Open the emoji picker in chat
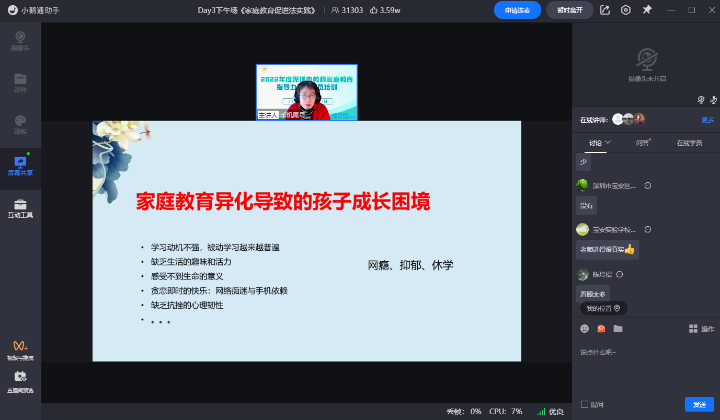The image size is (720, 420). [x=584, y=328]
